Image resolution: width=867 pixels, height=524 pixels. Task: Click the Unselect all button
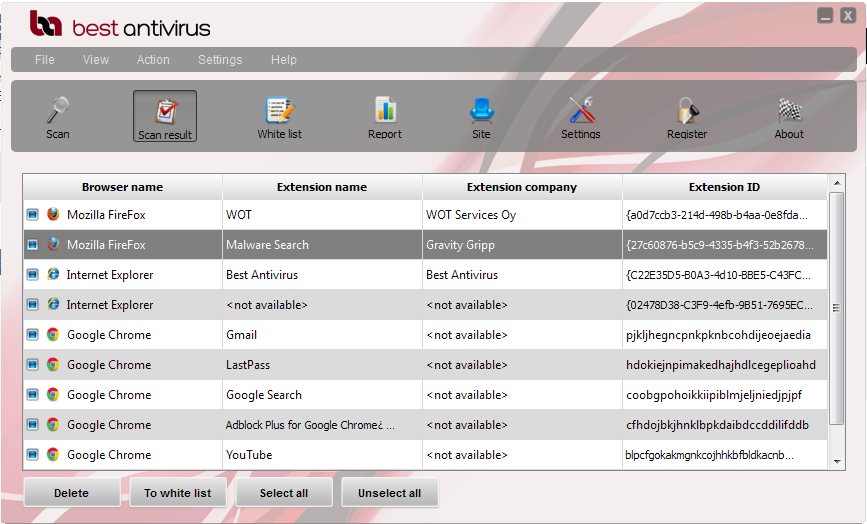(390, 492)
